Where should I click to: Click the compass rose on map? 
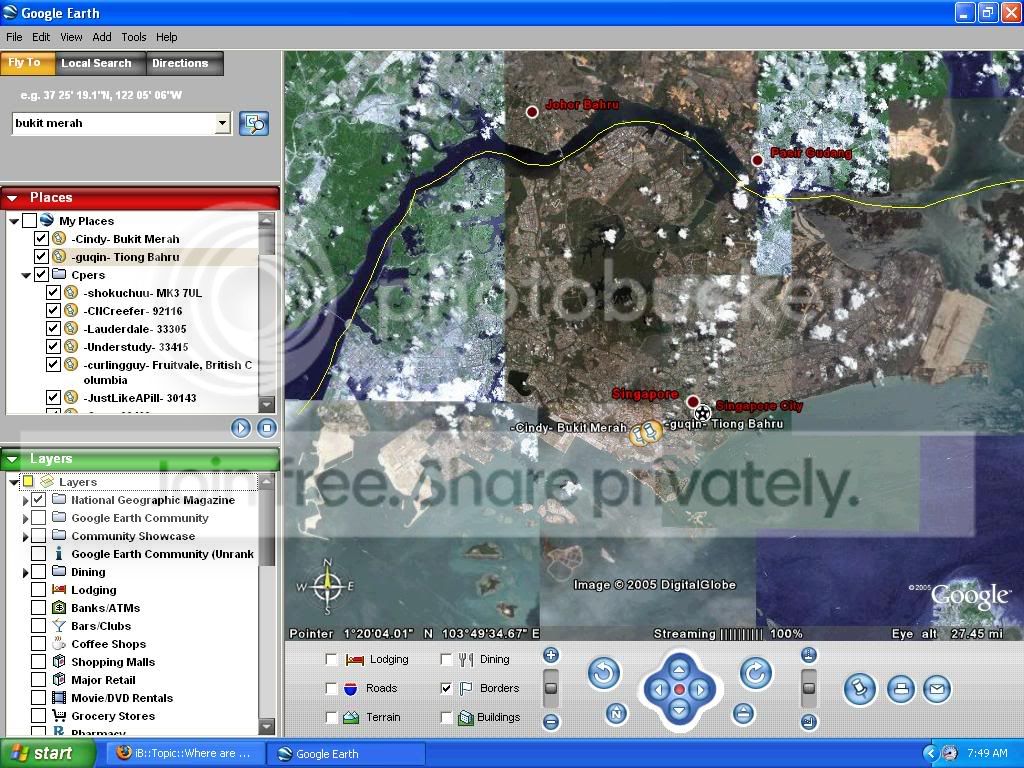click(327, 586)
